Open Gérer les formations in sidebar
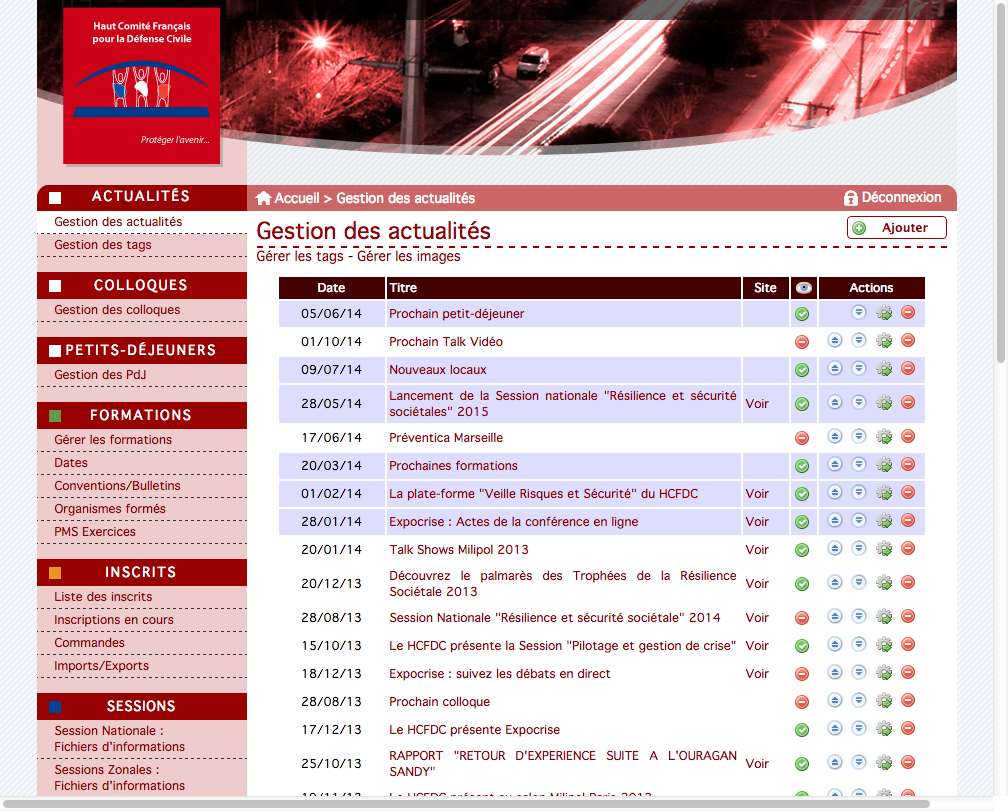The height and width of the screenshot is (811, 1008). pos(113,440)
